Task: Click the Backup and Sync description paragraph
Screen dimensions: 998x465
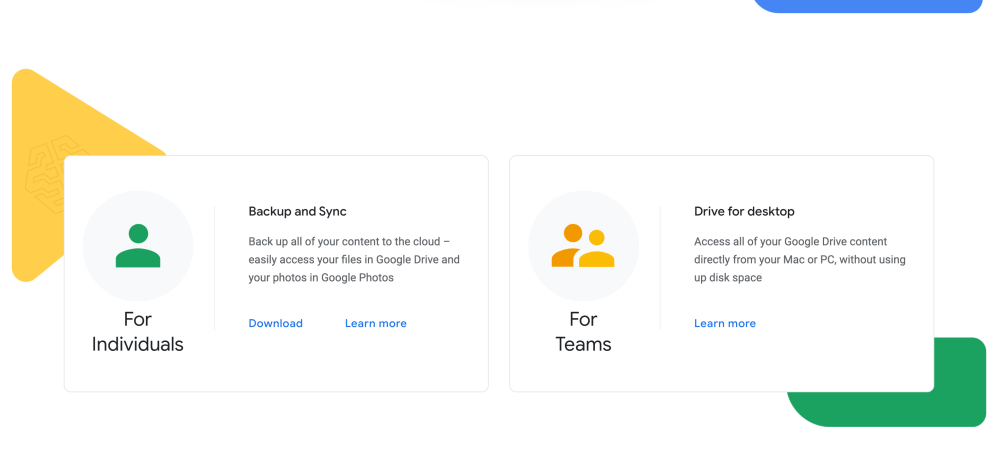Action: tap(354, 260)
